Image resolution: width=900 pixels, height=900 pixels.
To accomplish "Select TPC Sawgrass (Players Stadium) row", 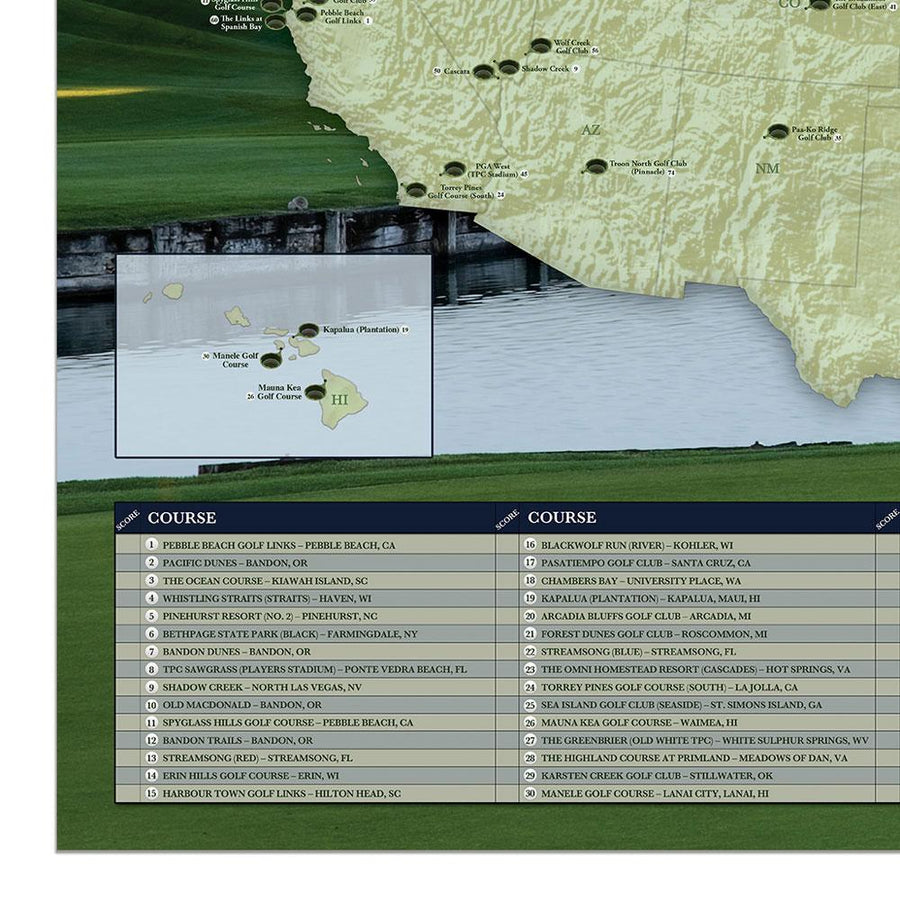I will pyautogui.click(x=305, y=669).
